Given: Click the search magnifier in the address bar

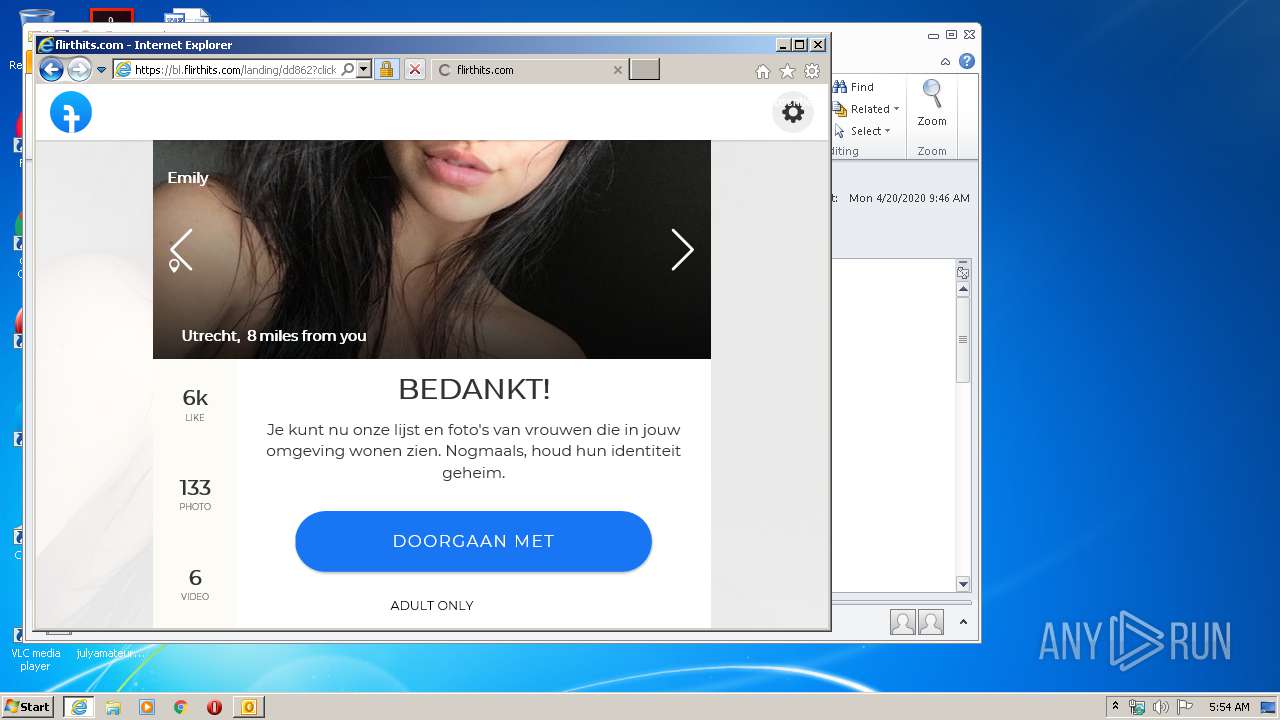Looking at the screenshot, I should point(348,70).
